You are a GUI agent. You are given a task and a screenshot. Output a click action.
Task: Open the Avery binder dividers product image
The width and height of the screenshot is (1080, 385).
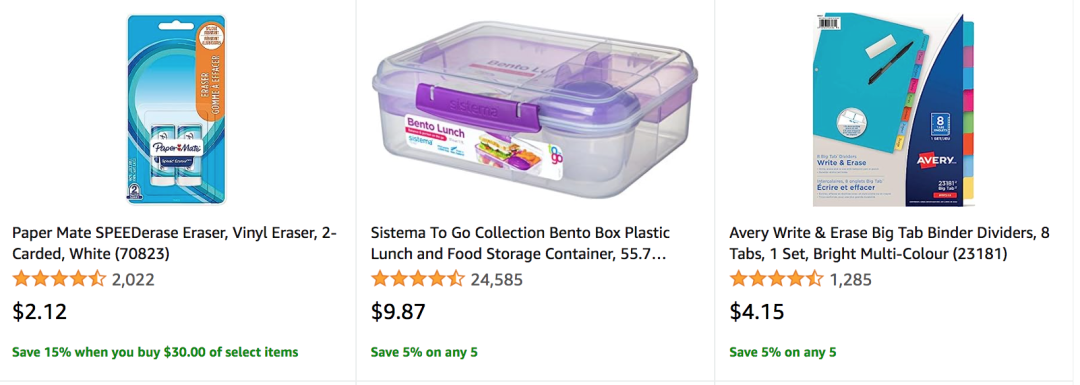tap(893, 110)
